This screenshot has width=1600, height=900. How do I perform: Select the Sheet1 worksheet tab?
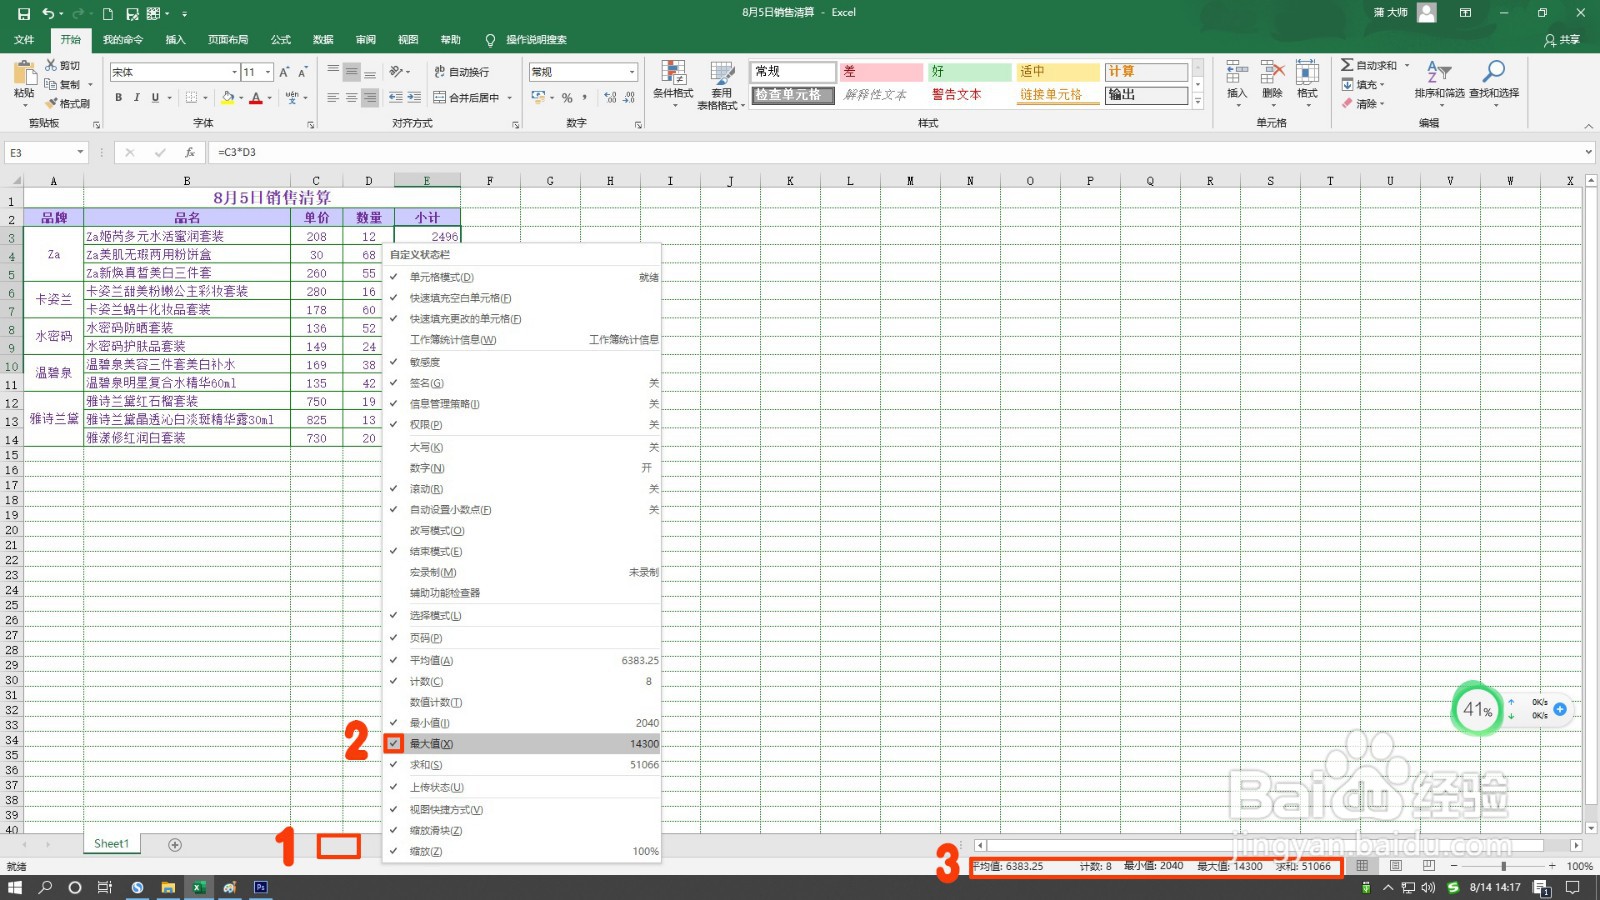111,844
